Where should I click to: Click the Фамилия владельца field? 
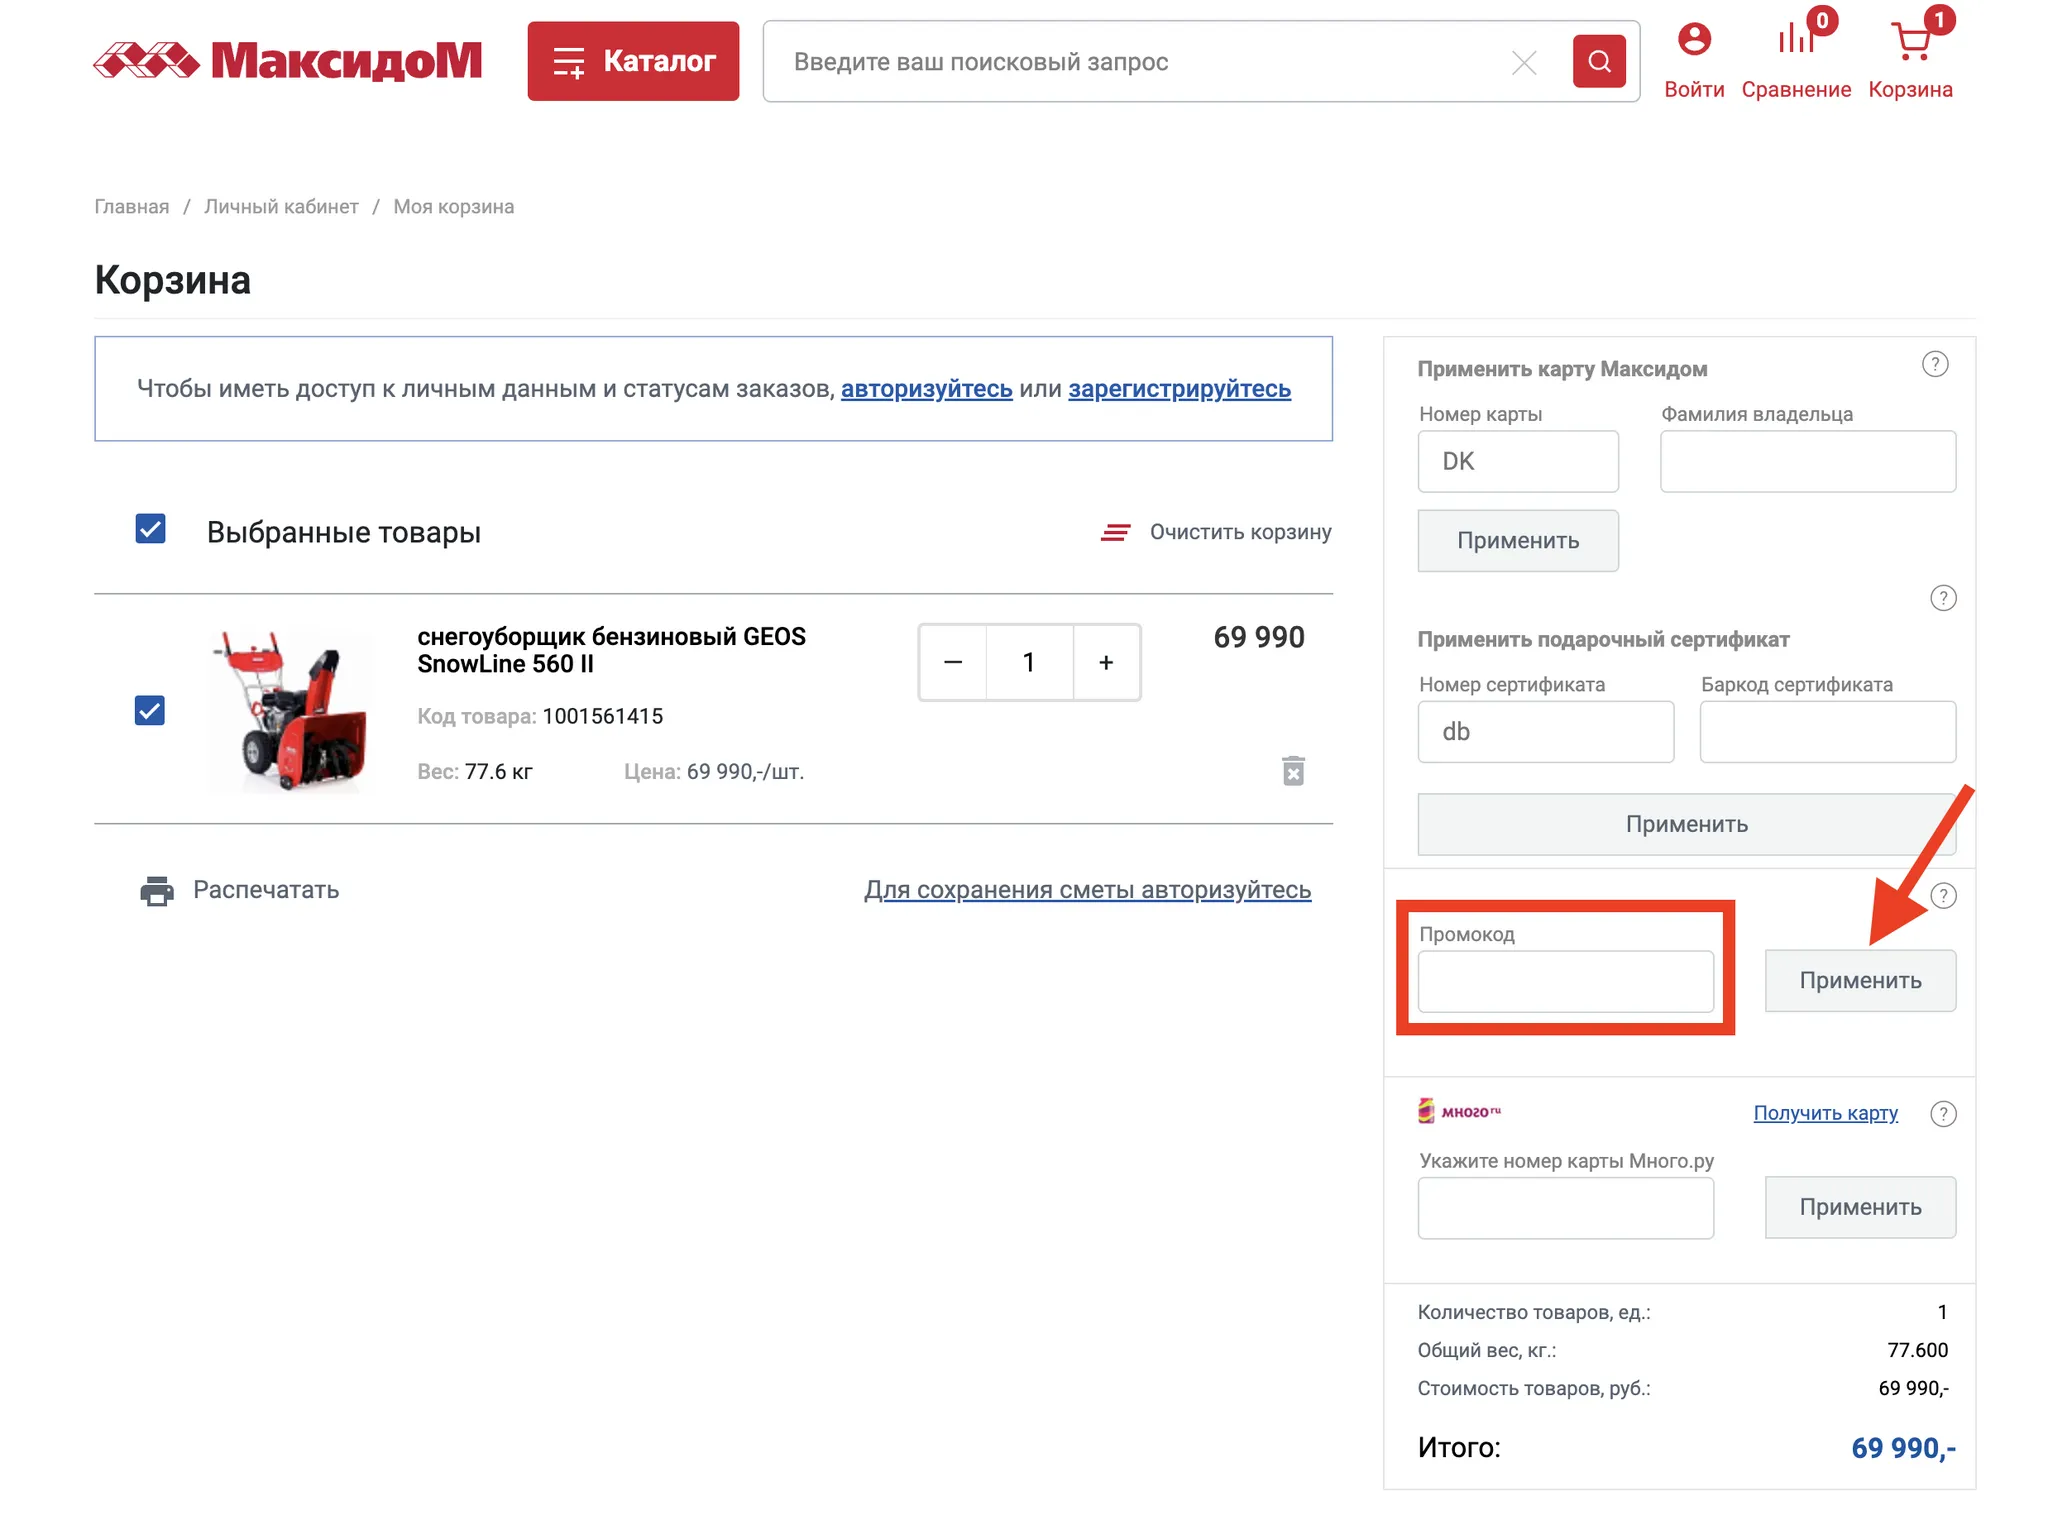pos(1808,461)
